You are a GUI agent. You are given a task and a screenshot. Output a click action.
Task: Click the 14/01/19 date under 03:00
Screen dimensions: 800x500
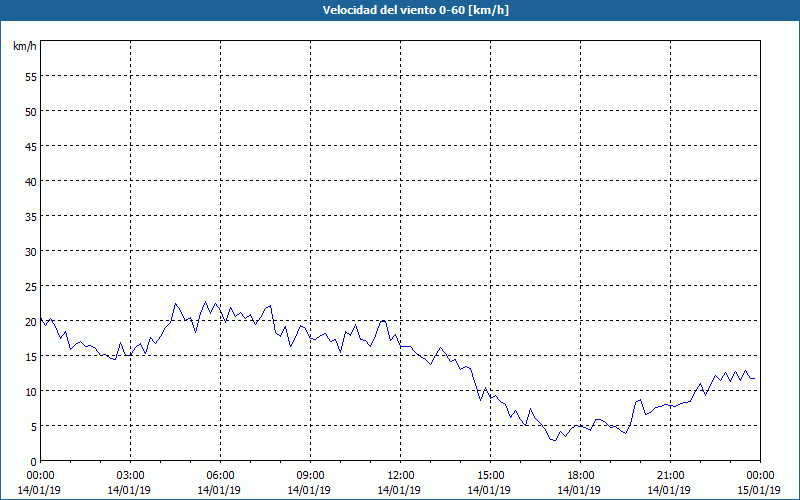tap(129, 490)
